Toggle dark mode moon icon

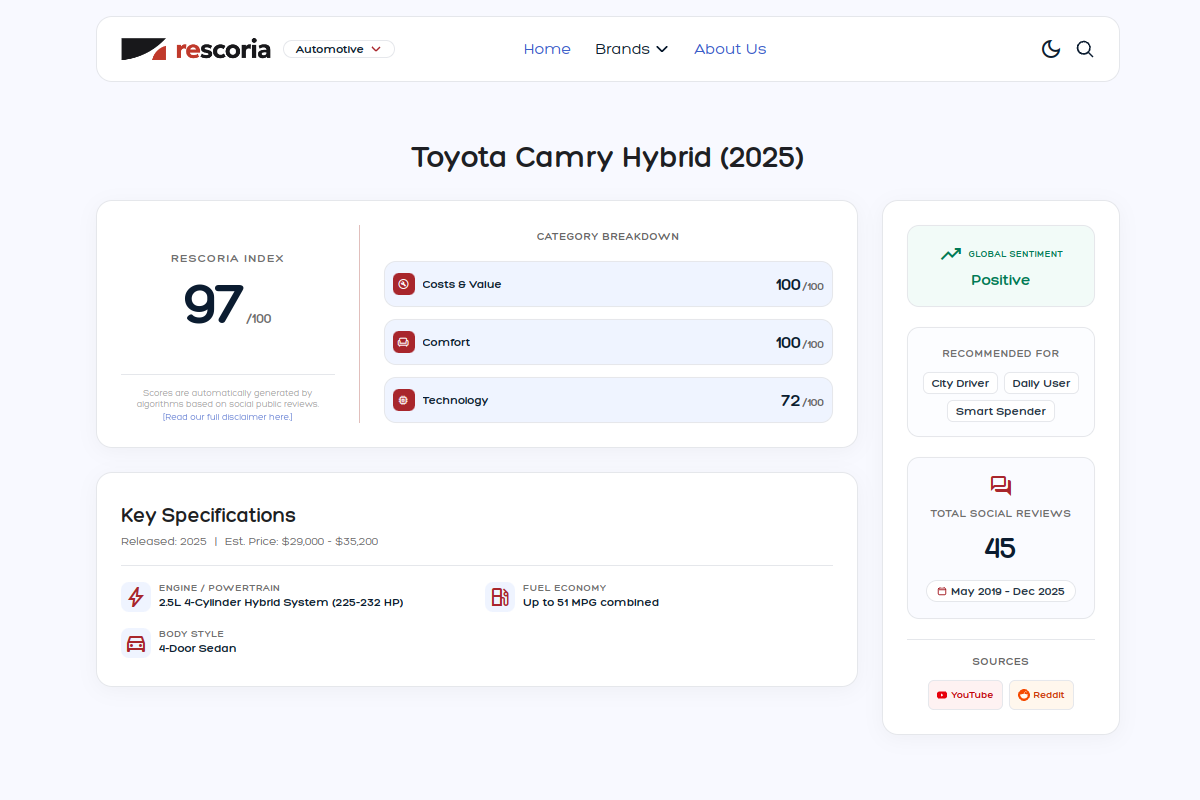point(1051,49)
